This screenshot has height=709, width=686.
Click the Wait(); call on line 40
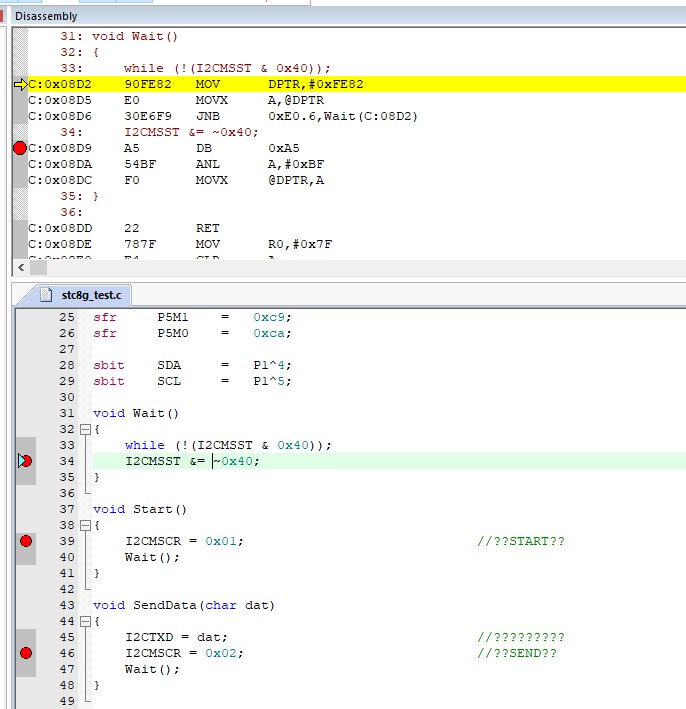[x=152, y=557]
